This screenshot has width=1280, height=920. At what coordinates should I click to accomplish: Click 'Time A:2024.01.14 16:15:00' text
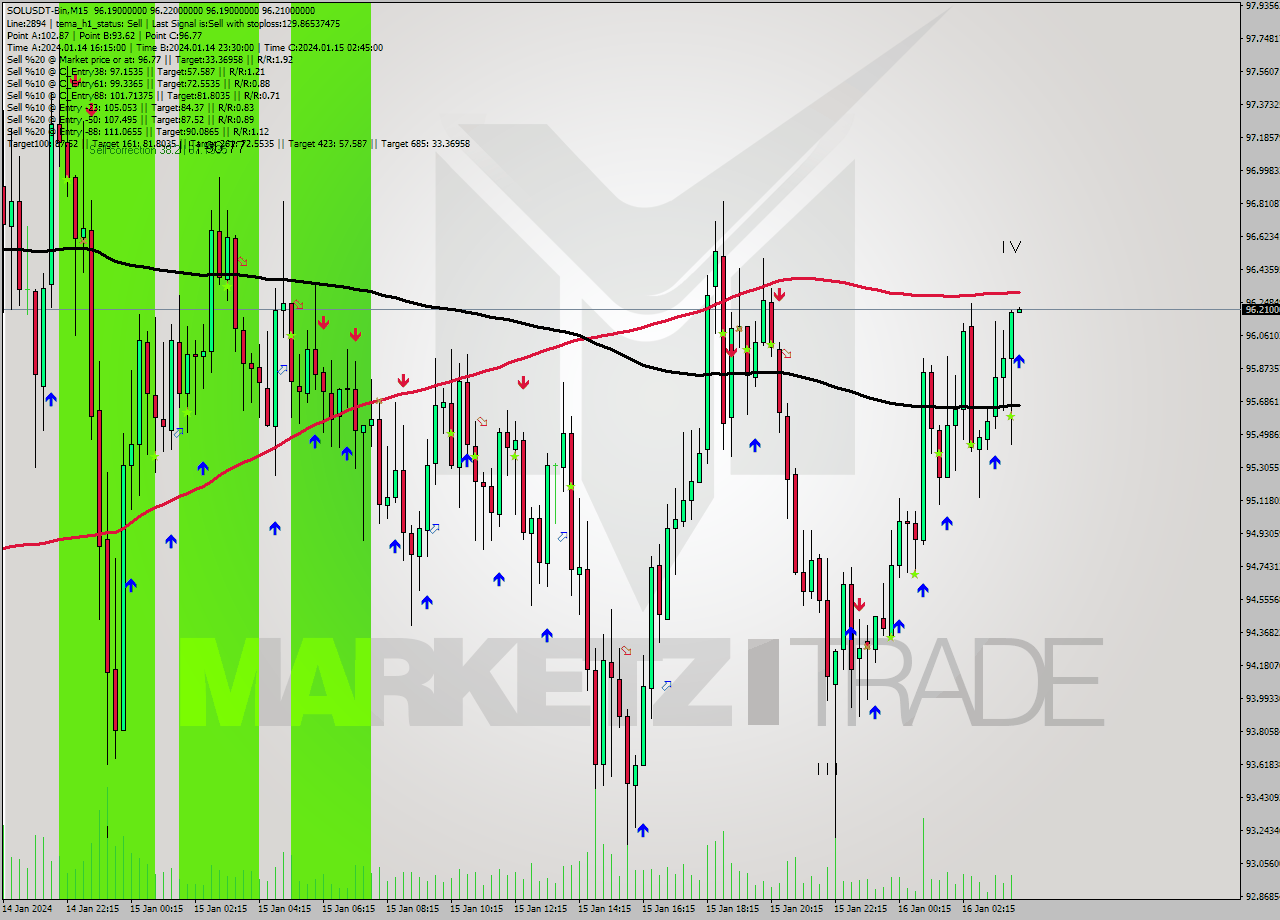coord(66,47)
